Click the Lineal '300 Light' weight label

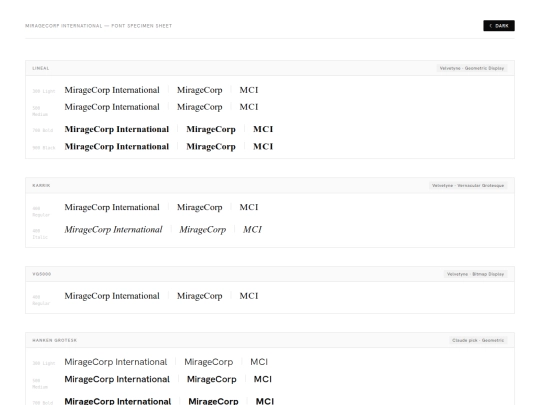44,91
